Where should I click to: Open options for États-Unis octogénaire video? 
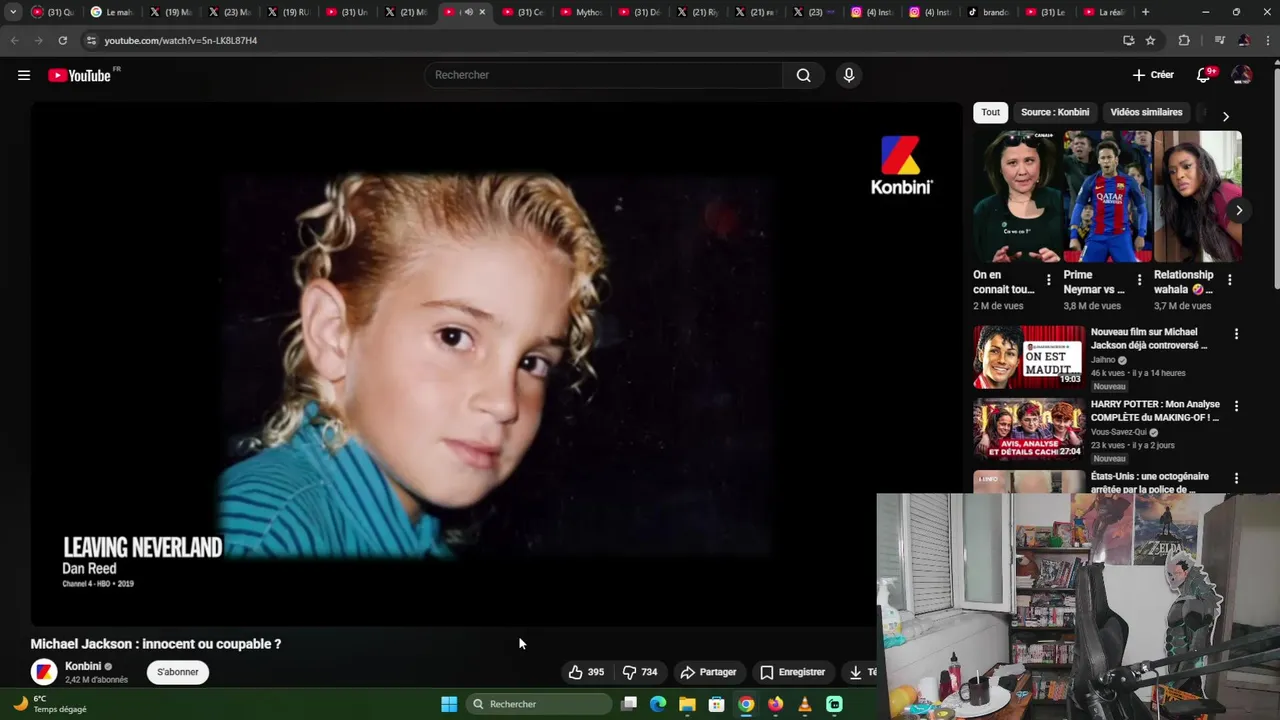click(x=1236, y=478)
